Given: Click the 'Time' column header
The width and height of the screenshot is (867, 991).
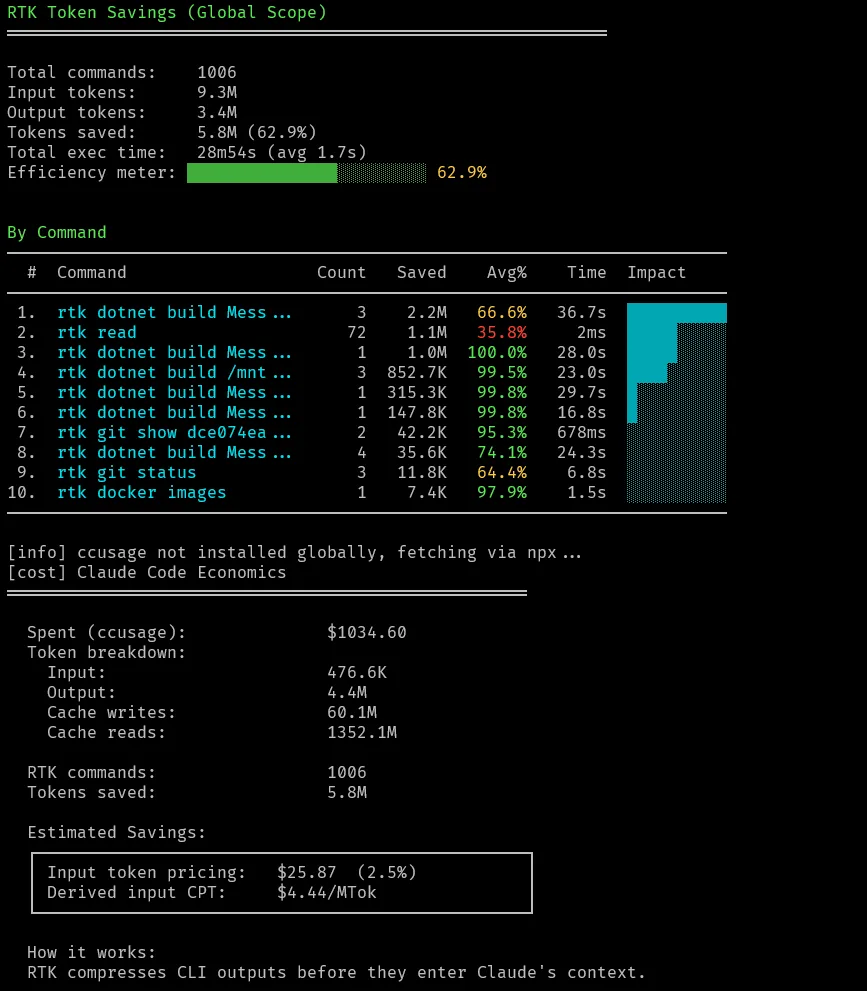Looking at the screenshot, I should click(586, 272).
